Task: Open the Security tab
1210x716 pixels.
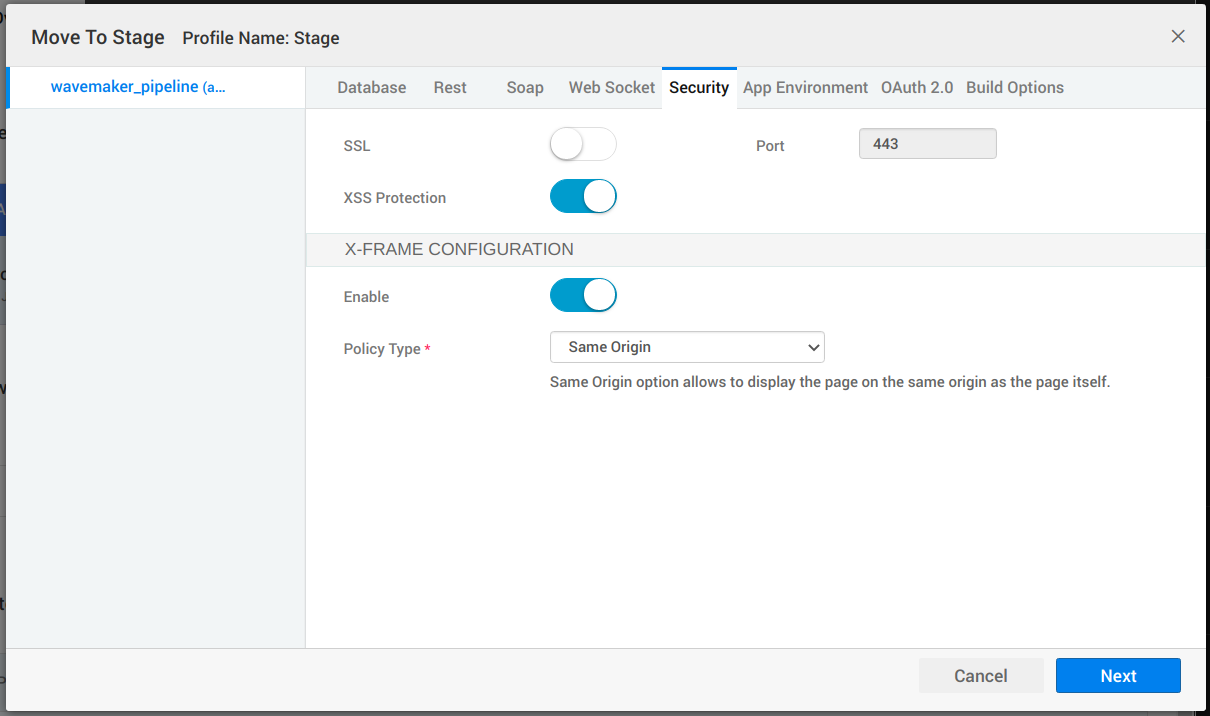Action: coord(699,87)
